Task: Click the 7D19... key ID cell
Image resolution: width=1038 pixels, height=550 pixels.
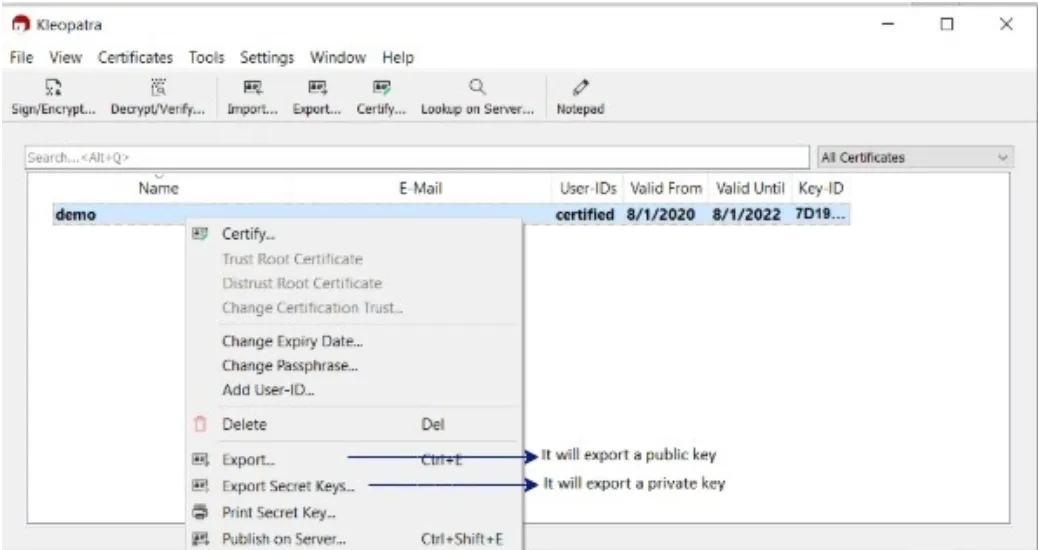Action: [820, 214]
